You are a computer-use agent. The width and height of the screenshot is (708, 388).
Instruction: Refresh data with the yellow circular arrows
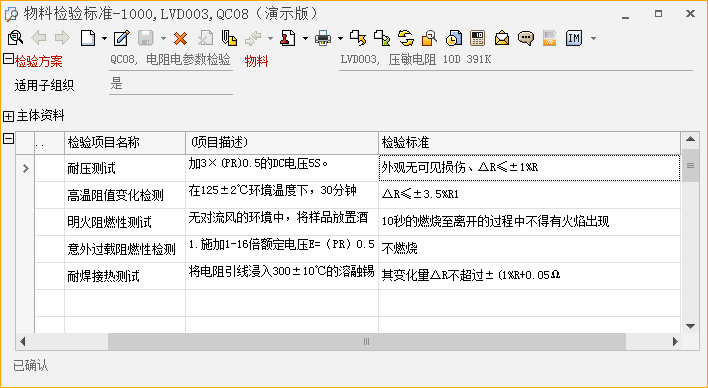406,38
